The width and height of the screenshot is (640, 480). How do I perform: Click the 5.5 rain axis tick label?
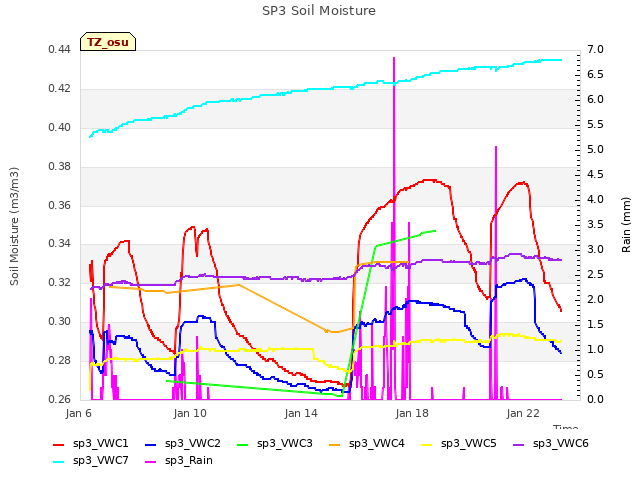[596, 124]
